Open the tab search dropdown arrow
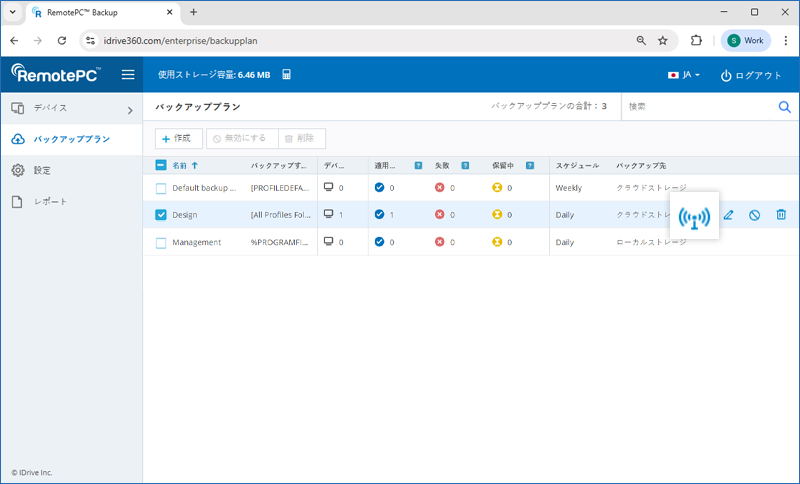Viewport: 800px width, 484px height. pos(13,12)
